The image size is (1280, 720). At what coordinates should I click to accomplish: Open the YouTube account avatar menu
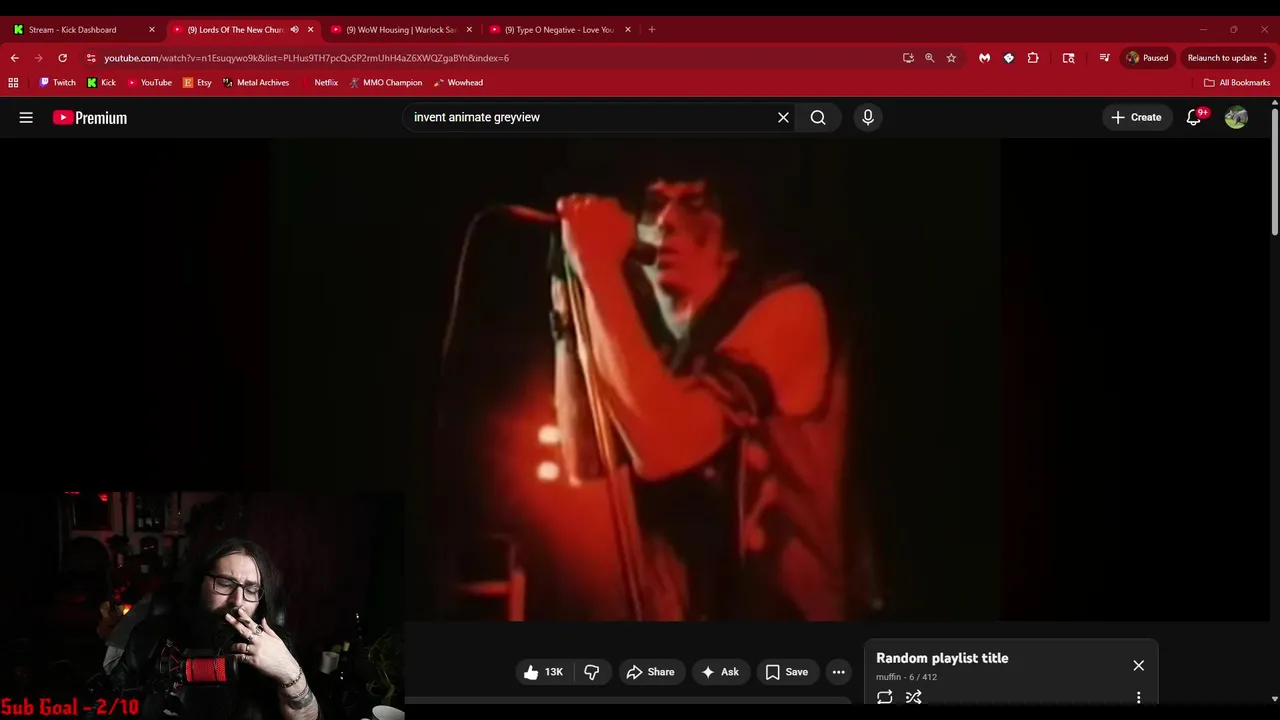click(1236, 118)
